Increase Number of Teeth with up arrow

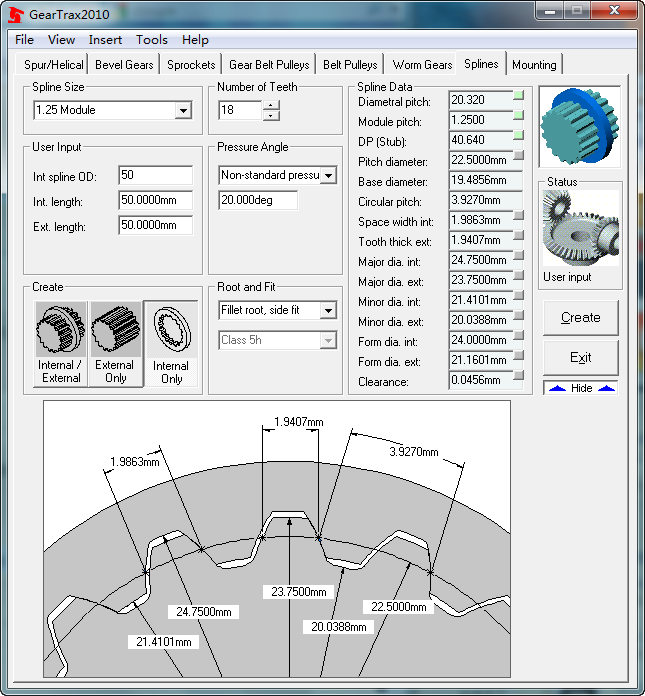pyautogui.click(x=271, y=105)
